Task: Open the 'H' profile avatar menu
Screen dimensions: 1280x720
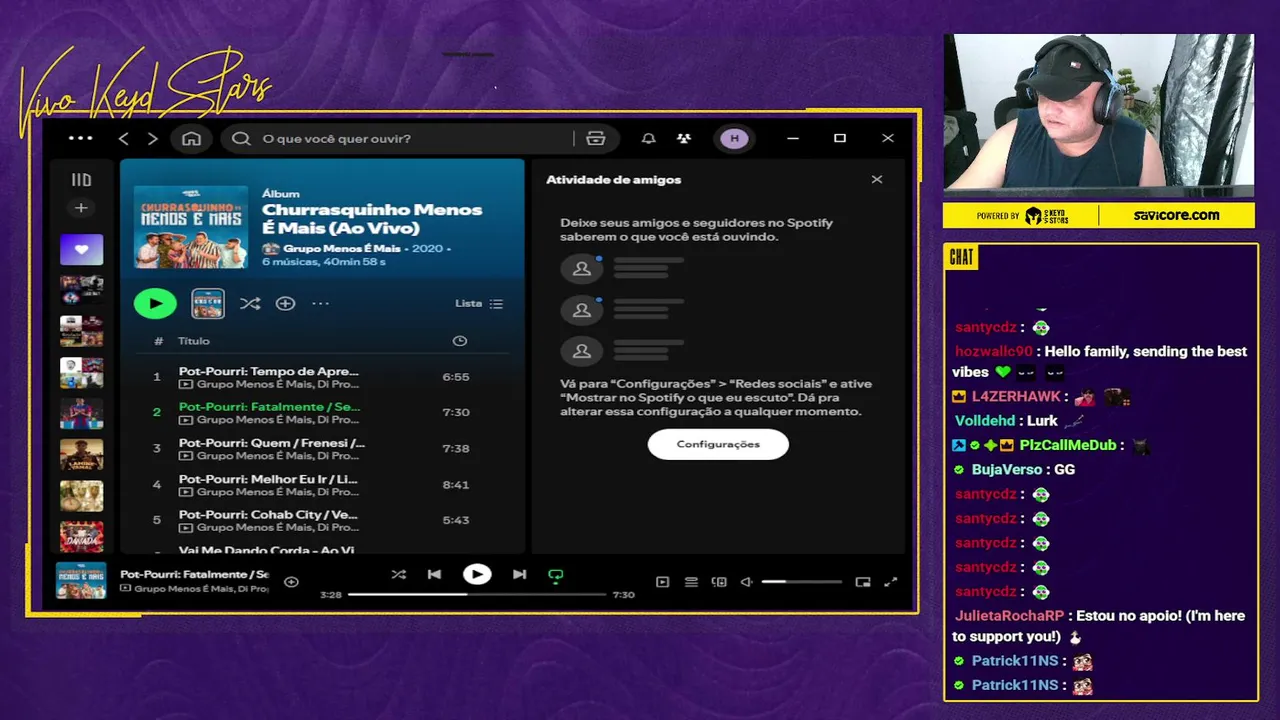Action: pos(734,138)
